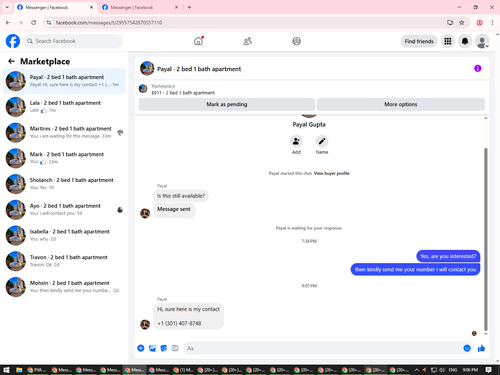Viewport: 500px width, 375px height.
Task: Open Chrome three-dot menu
Action: pos(492,23)
